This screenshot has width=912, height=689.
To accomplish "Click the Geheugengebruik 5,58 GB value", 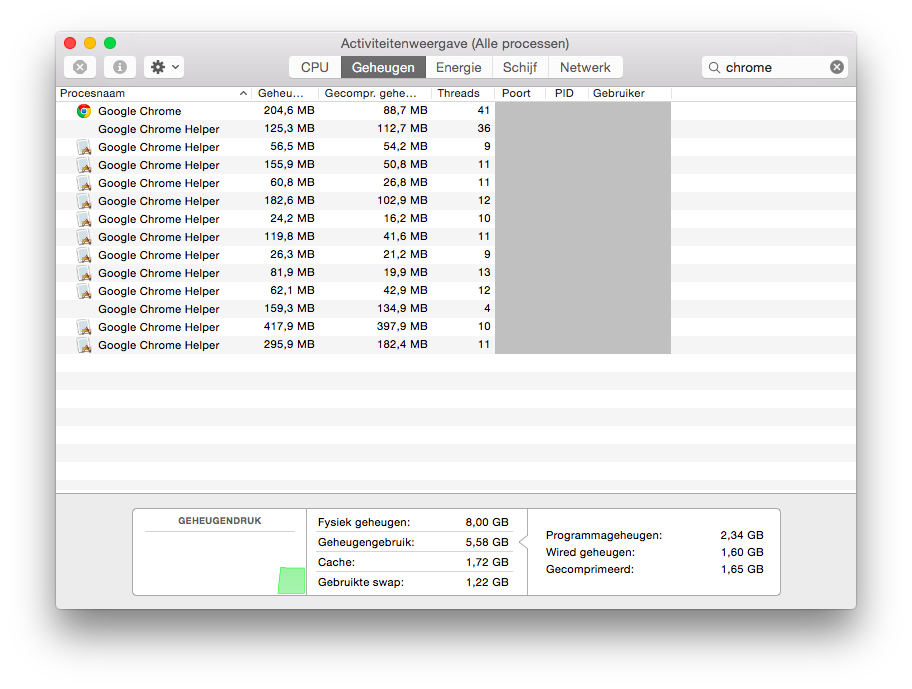I will [487, 542].
